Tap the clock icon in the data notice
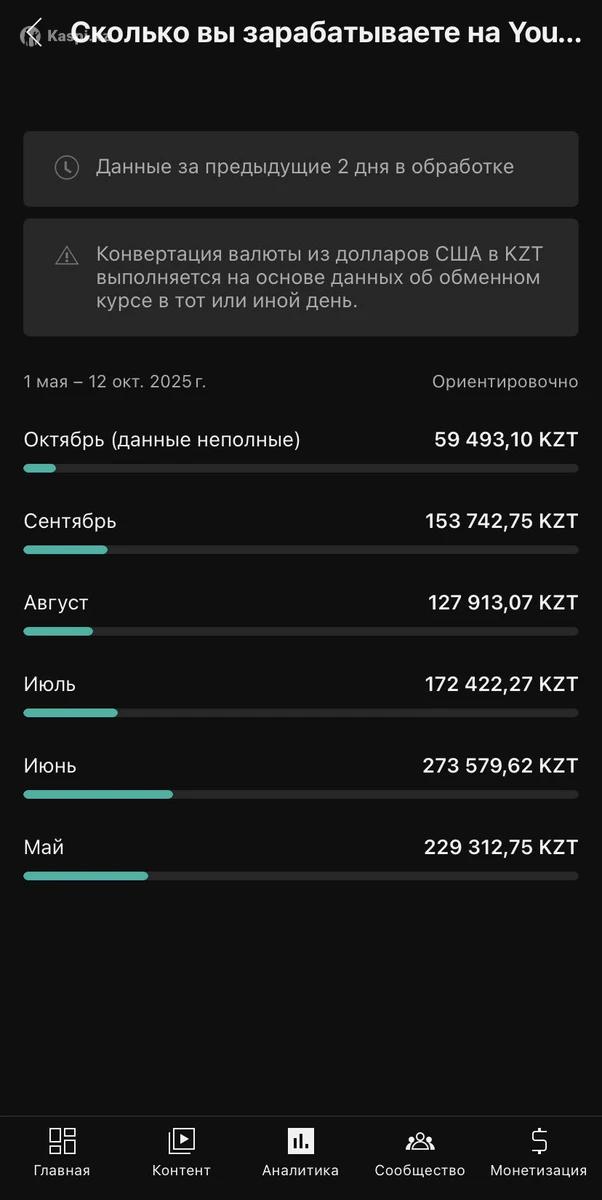Image resolution: width=602 pixels, height=1200 pixels. [x=66, y=167]
